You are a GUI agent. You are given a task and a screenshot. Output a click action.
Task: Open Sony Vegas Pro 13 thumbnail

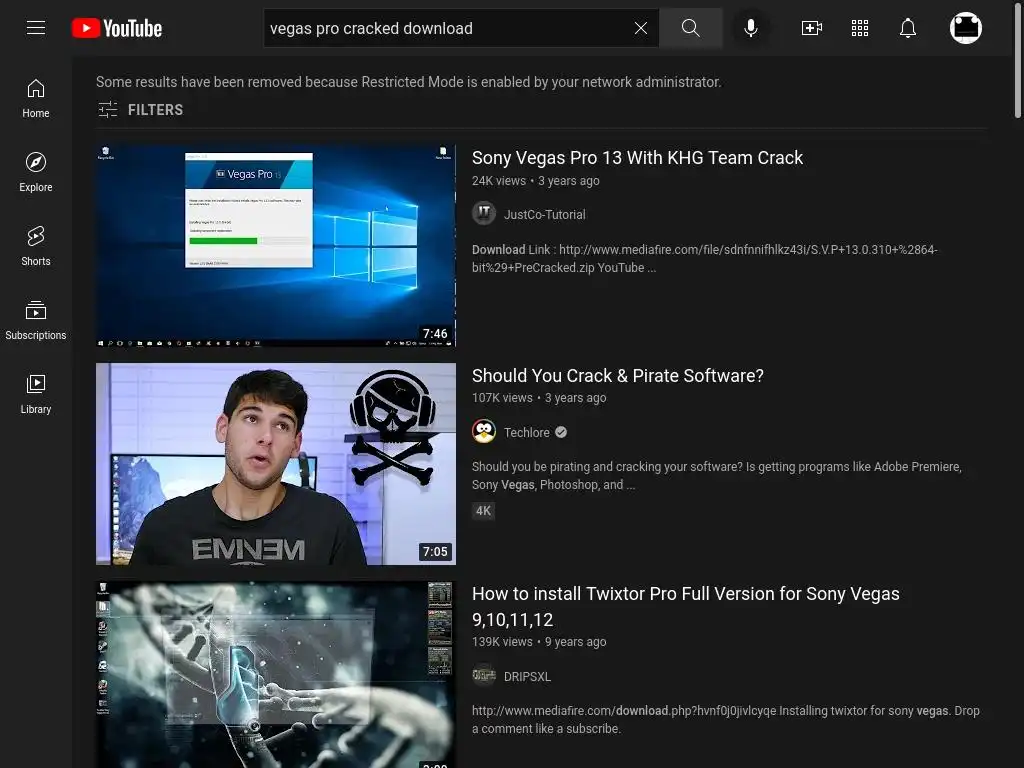[276, 246]
